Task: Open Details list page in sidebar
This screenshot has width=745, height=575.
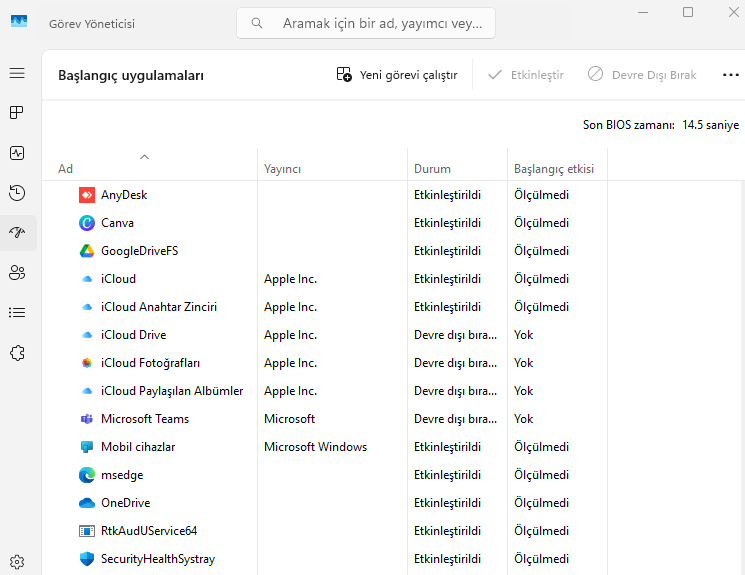Action: pyautogui.click(x=17, y=313)
